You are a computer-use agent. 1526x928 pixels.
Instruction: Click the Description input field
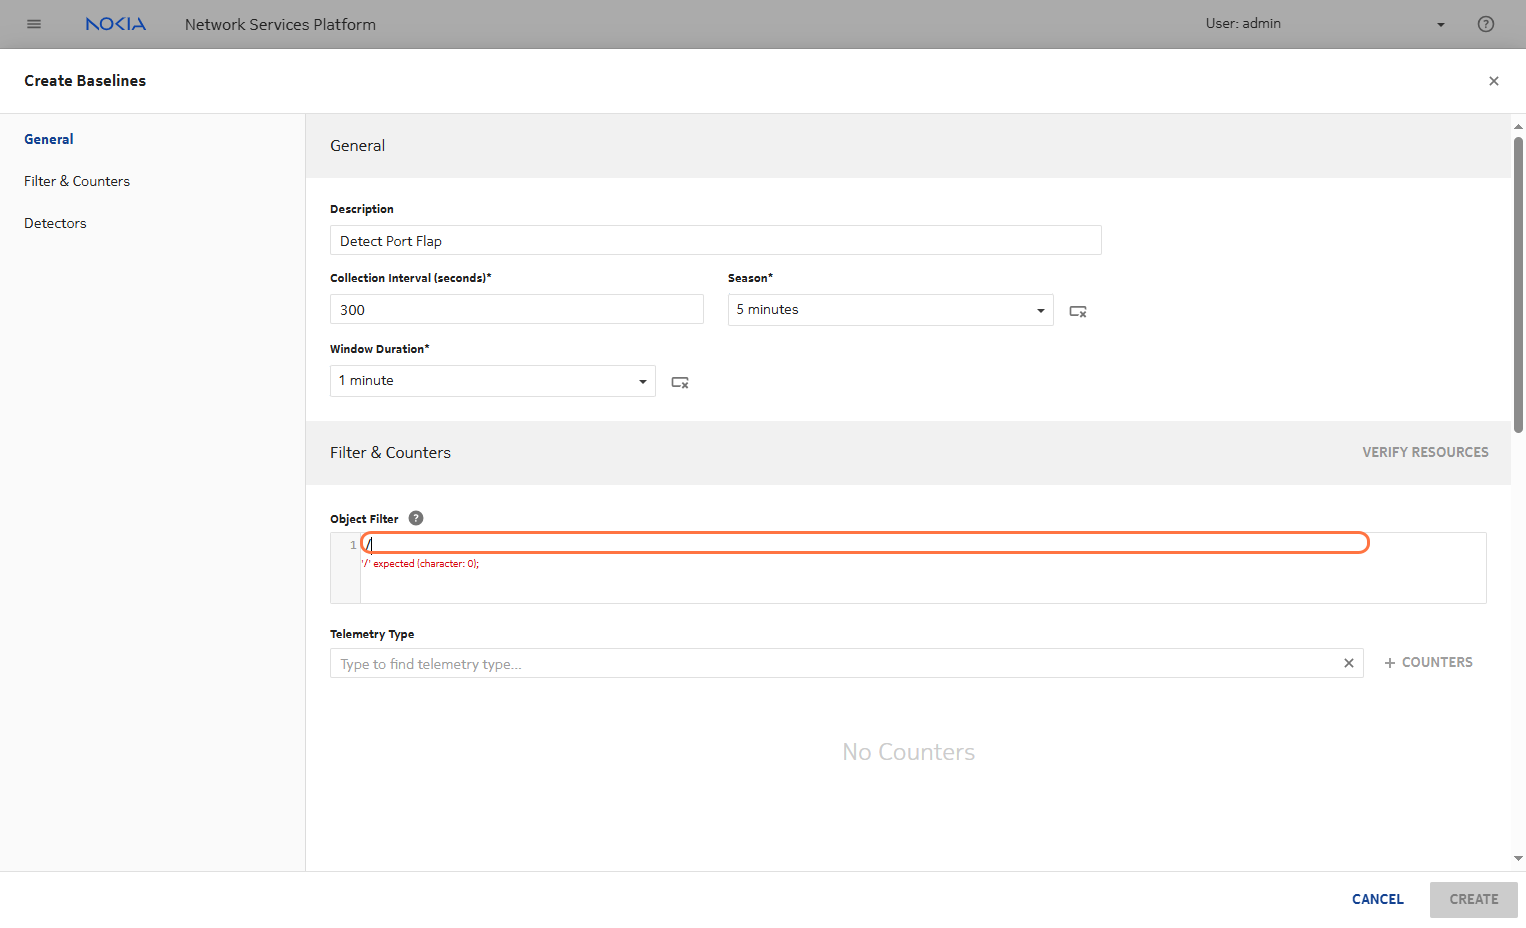715,241
